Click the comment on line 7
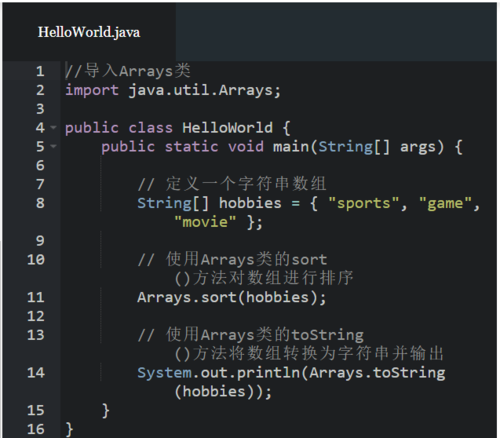The image size is (500, 438). click(x=232, y=184)
